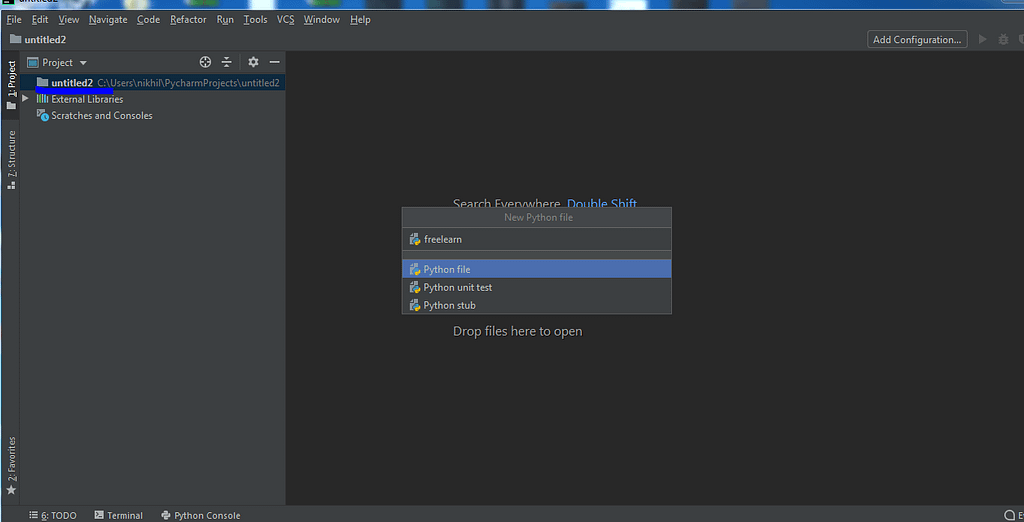Toggle the 2: Favorites side tab
1024x522 pixels.
(x=10, y=466)
